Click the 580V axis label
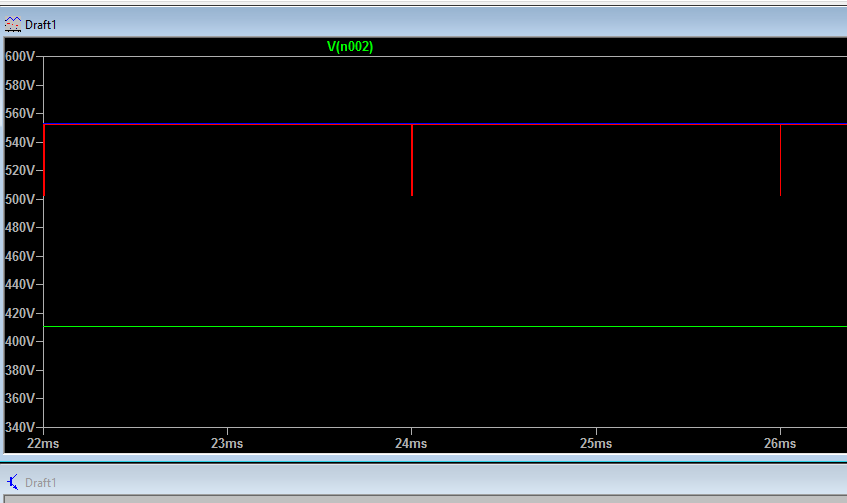 click(x=20, y=85)
